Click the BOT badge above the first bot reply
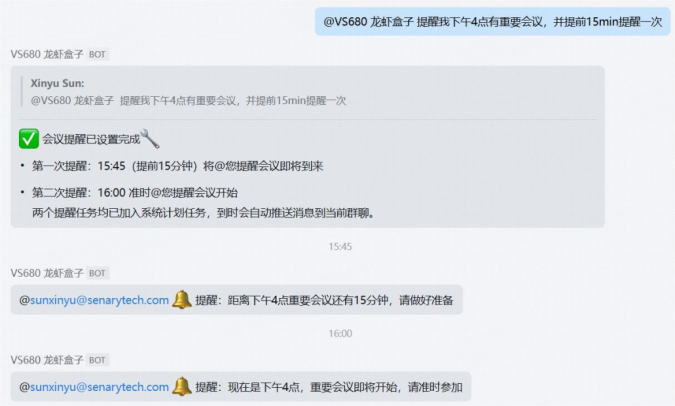The height and width of the screenshot is (406, 675). tap(97, 54)
